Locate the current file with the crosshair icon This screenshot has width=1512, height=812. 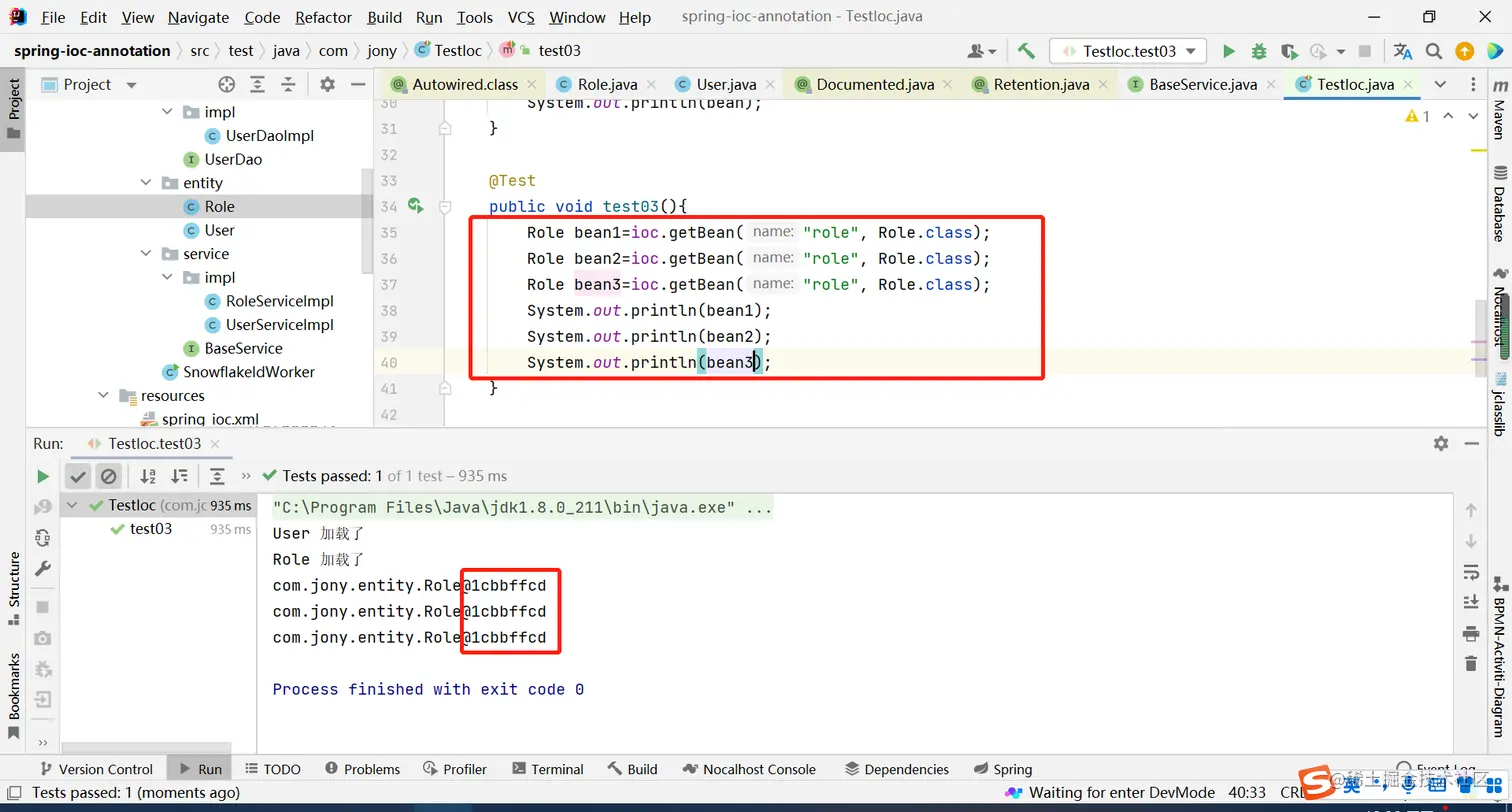click(227, 85)
